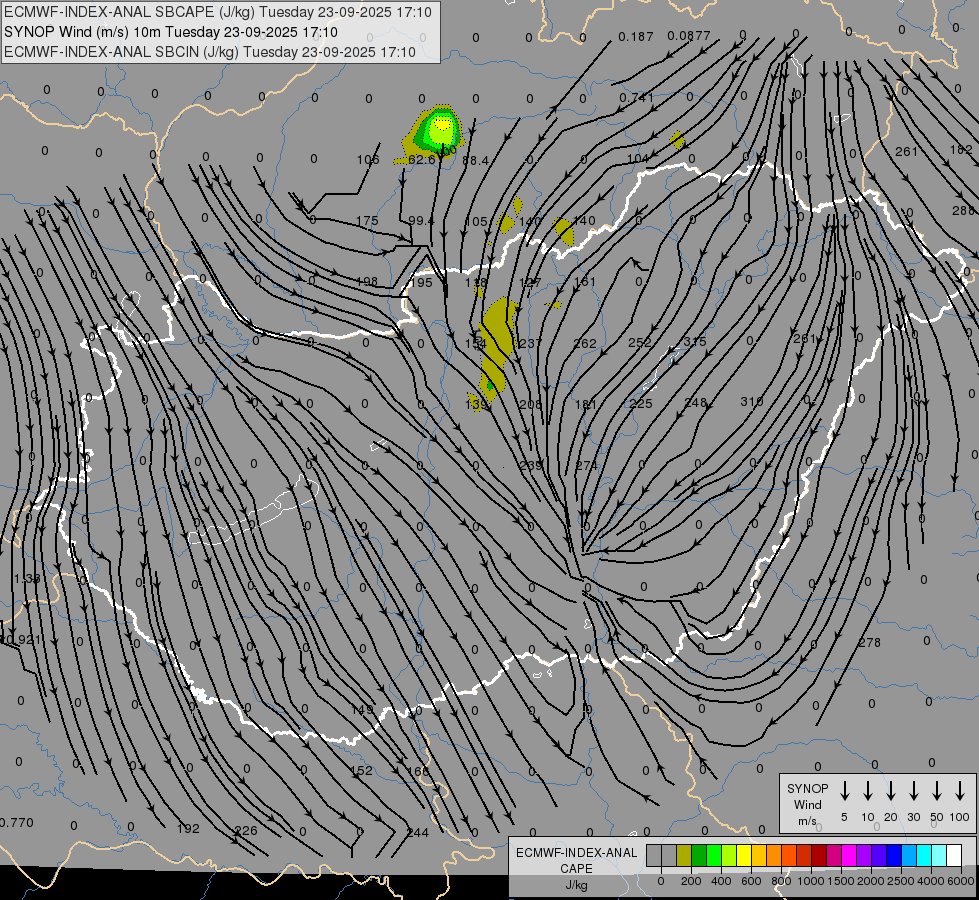The height and width of the screenshot is (900, 979).
Task: Click the grid value '315'
Action: (694, 341)
